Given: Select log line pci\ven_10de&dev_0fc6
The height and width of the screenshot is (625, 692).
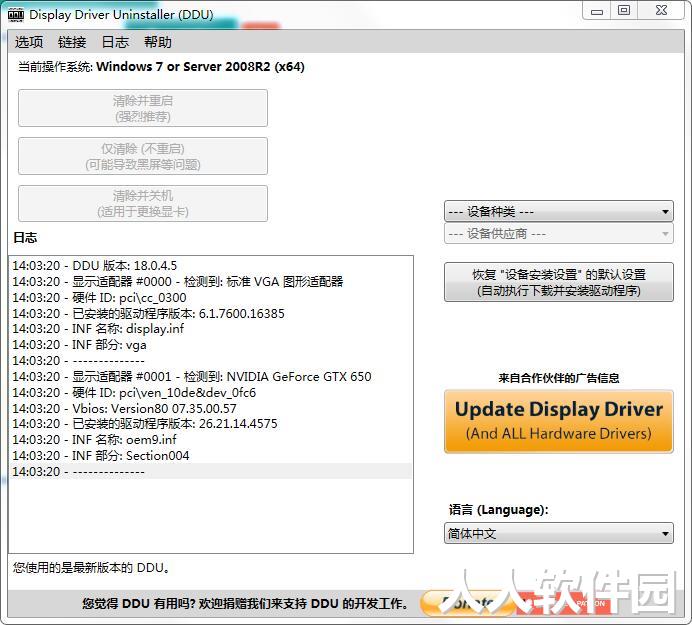Looking at the screenshot, I should (x=210, y=392).
